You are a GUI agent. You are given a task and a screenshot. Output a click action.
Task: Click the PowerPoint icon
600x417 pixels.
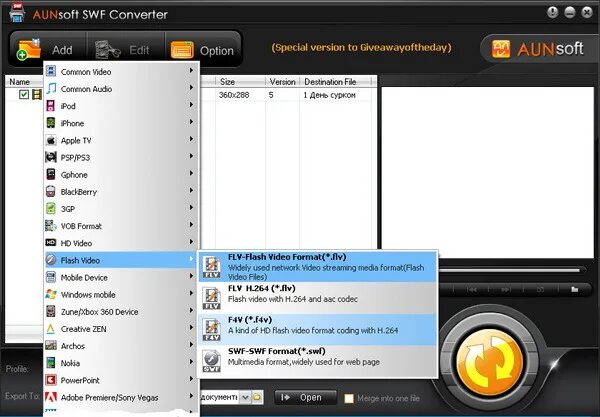[51, 380]
